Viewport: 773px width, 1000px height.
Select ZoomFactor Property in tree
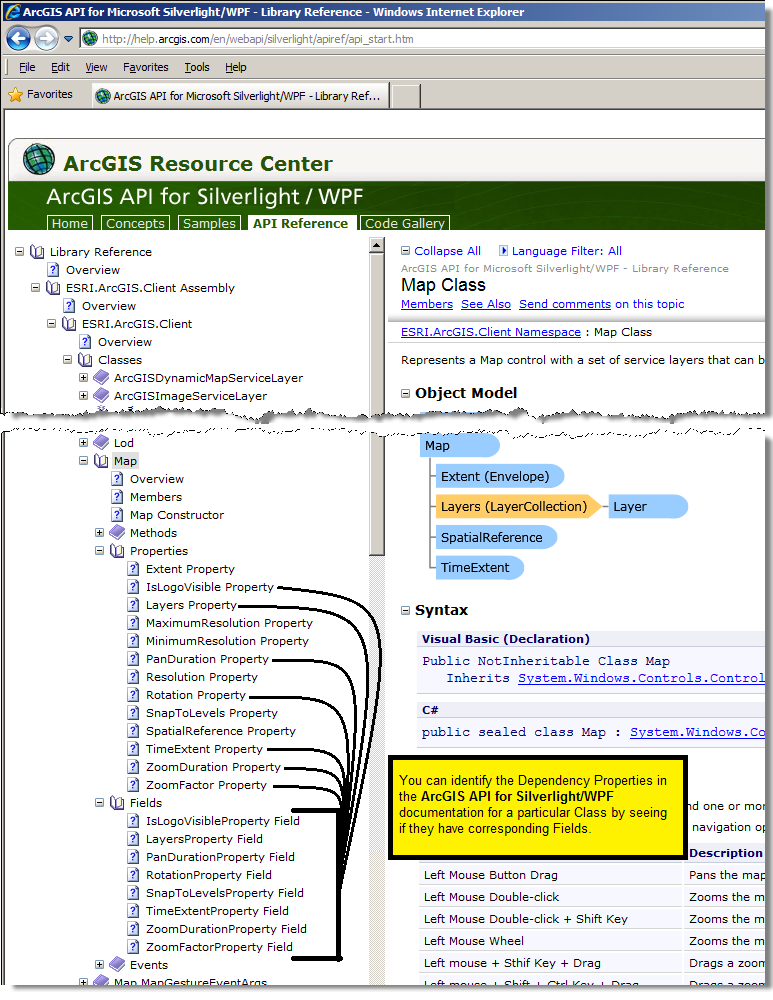206,785
